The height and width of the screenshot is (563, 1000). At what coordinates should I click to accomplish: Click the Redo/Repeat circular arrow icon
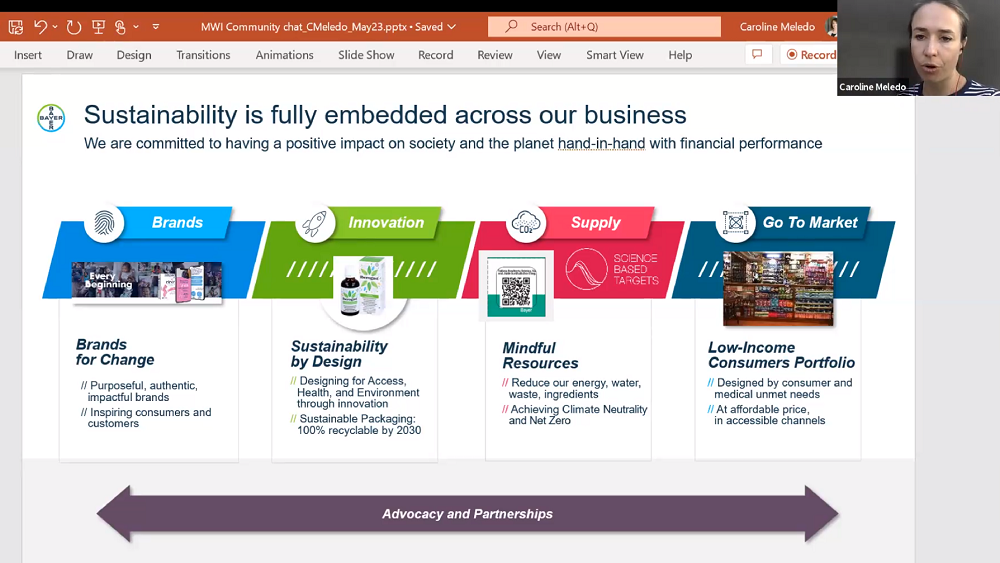click(x=74, y=27)
